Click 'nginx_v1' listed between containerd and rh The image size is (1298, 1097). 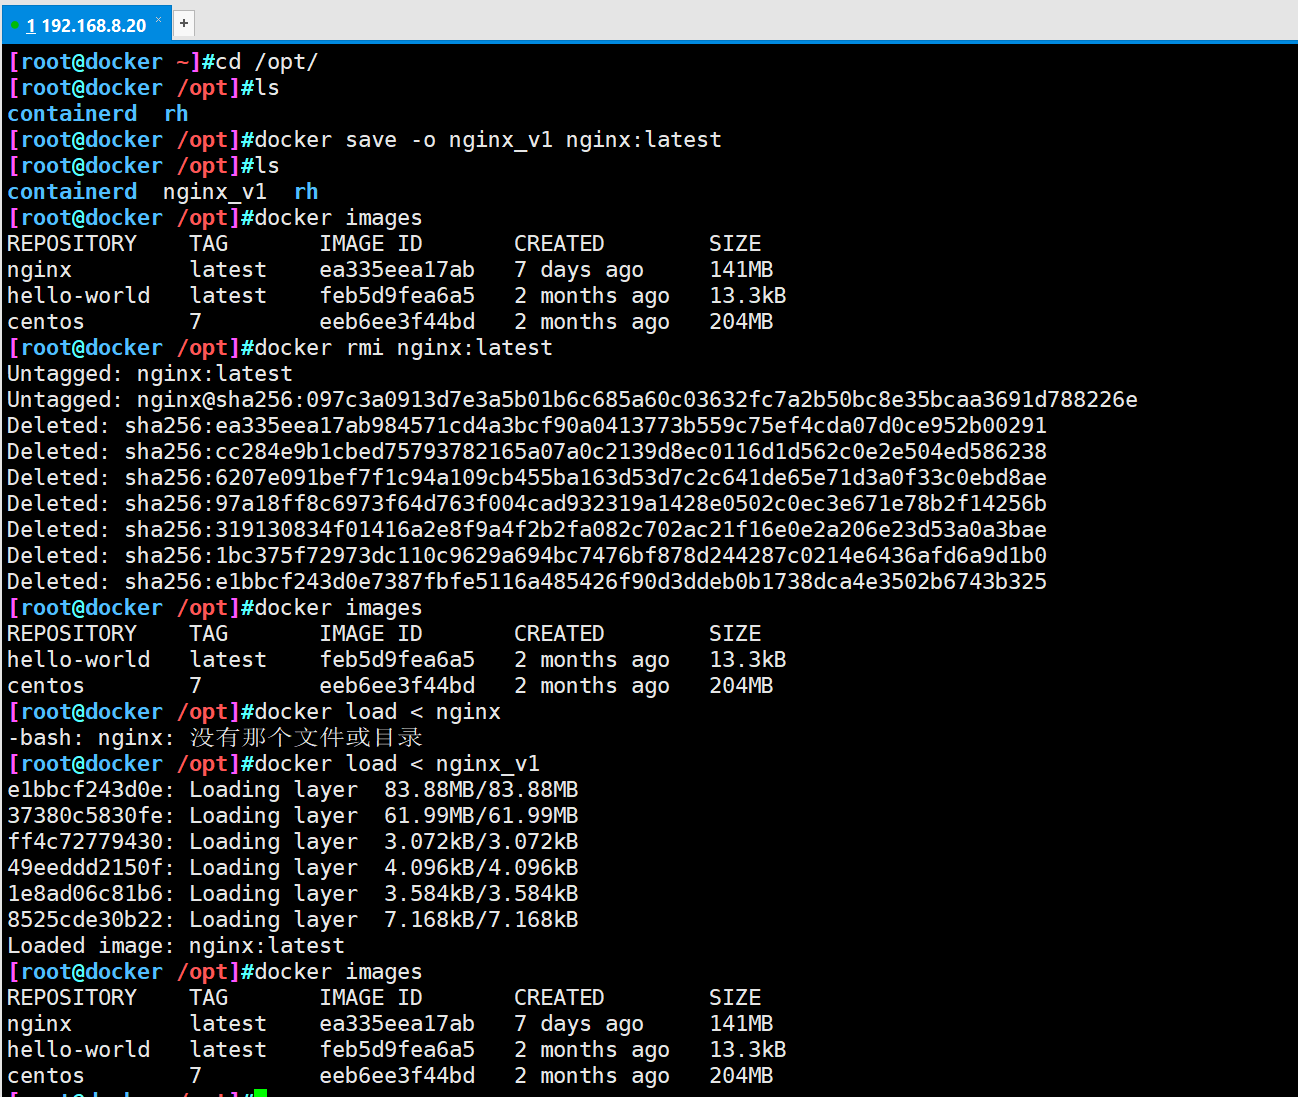point(215,192)
